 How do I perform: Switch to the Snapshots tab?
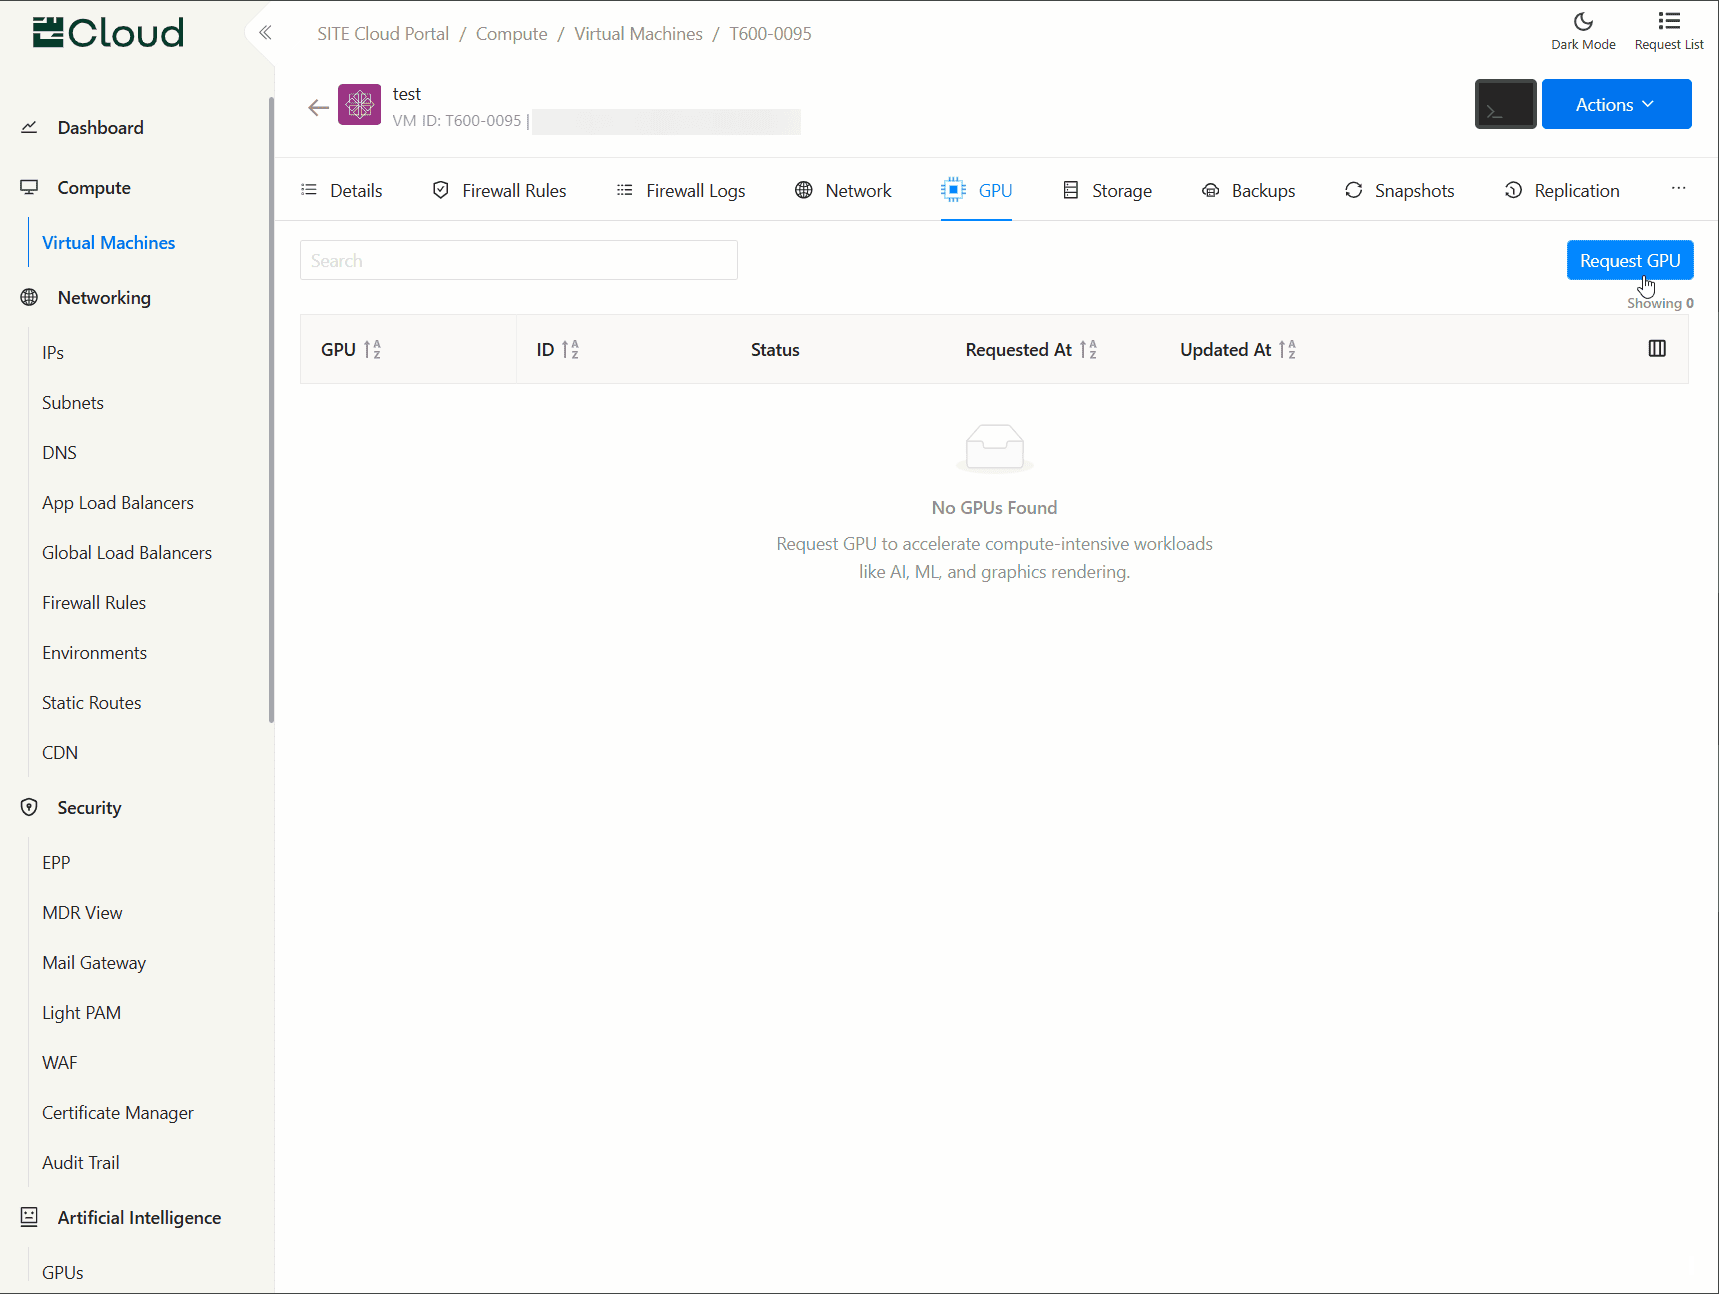[x=1399, y=191]
